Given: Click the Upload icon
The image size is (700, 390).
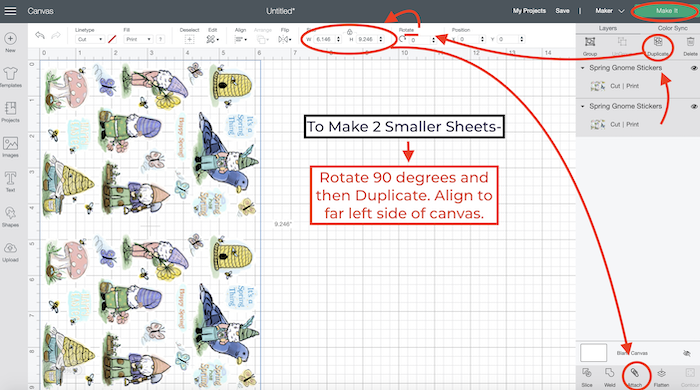Looking at the screenshot, I should point(10,248).
